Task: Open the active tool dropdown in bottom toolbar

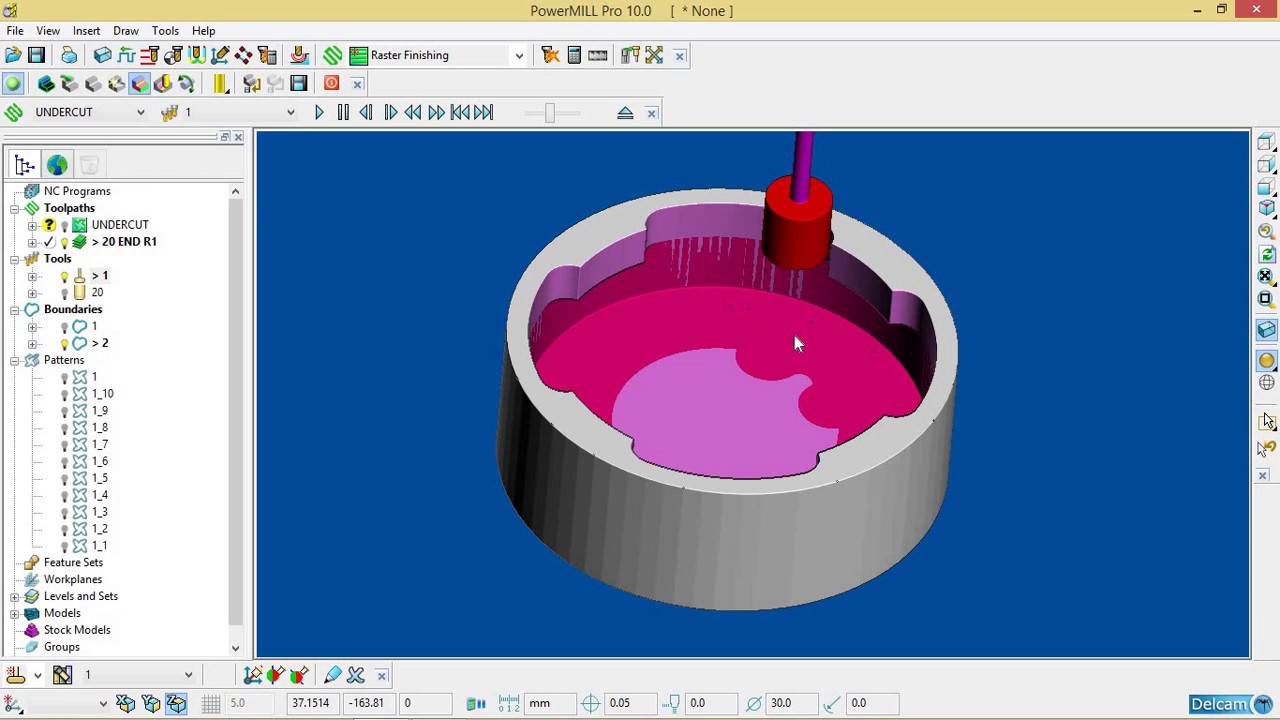Action: click(188, 675)
